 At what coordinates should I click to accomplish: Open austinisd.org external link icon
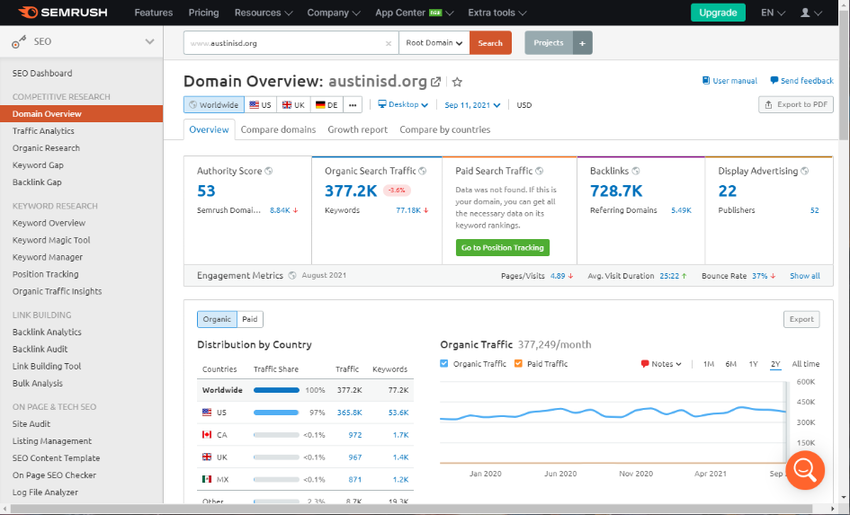(x=436, y=82)
